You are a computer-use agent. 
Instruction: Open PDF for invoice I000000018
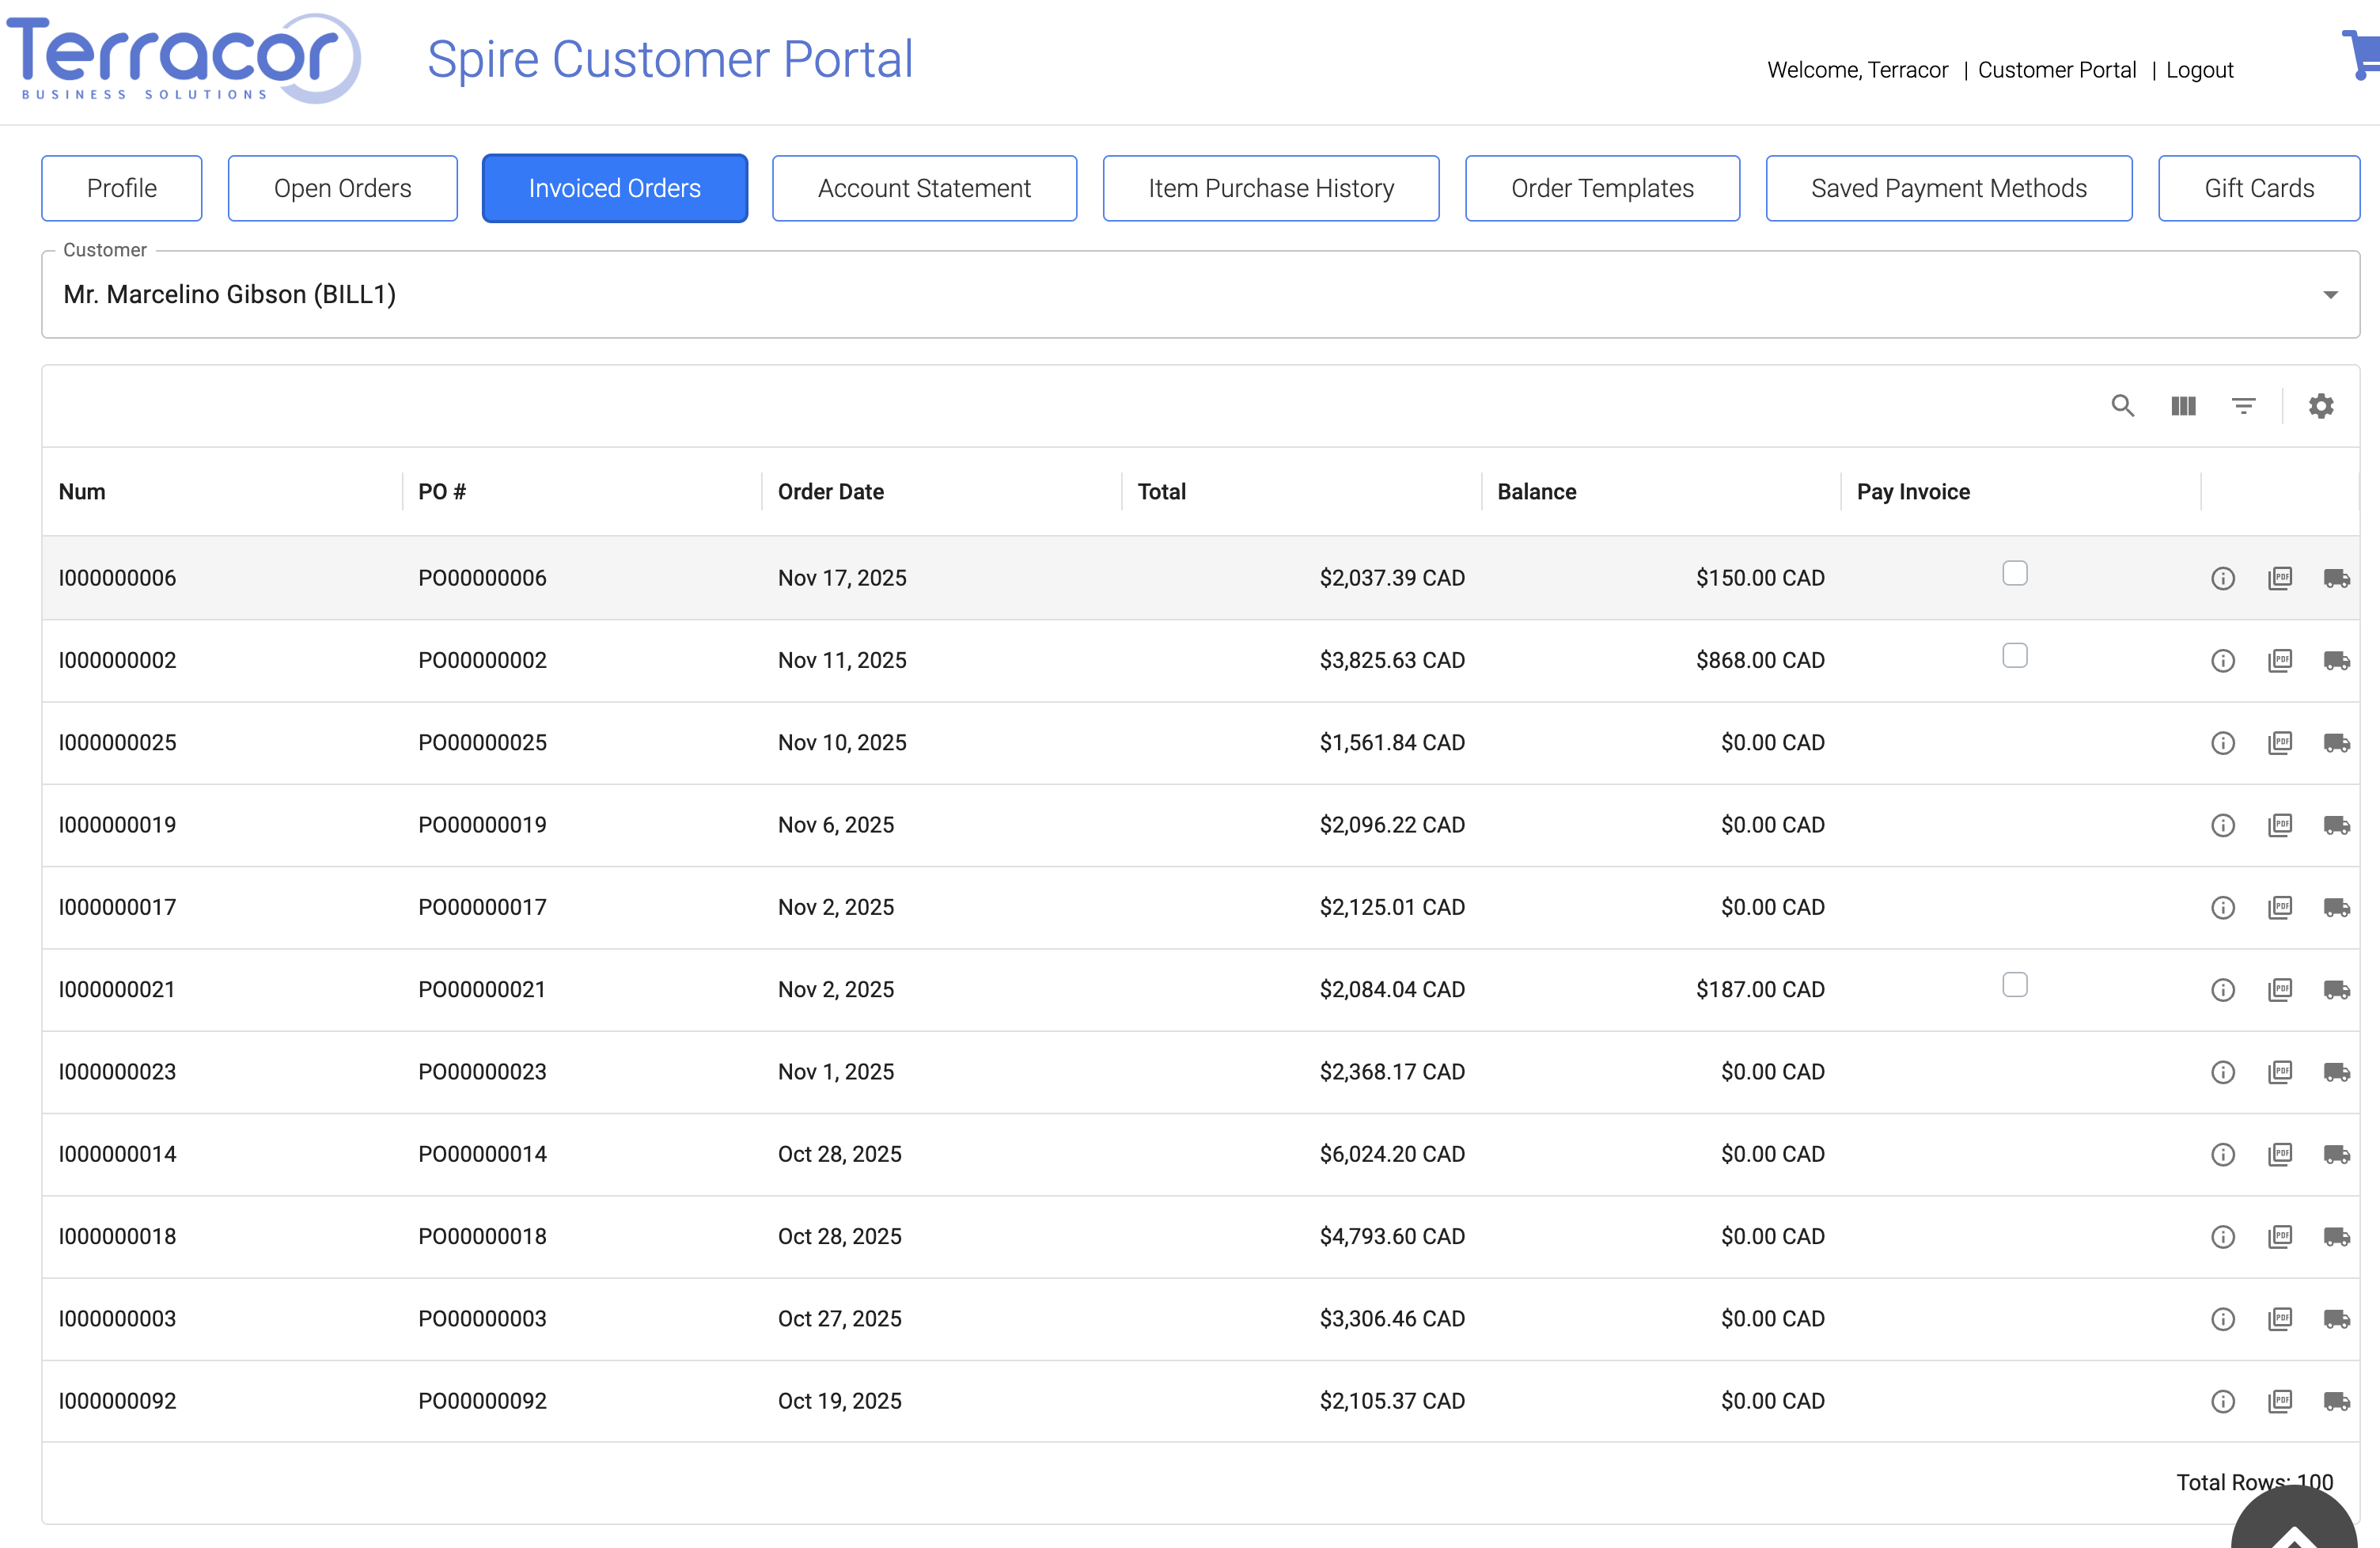coord(2279,1236)
